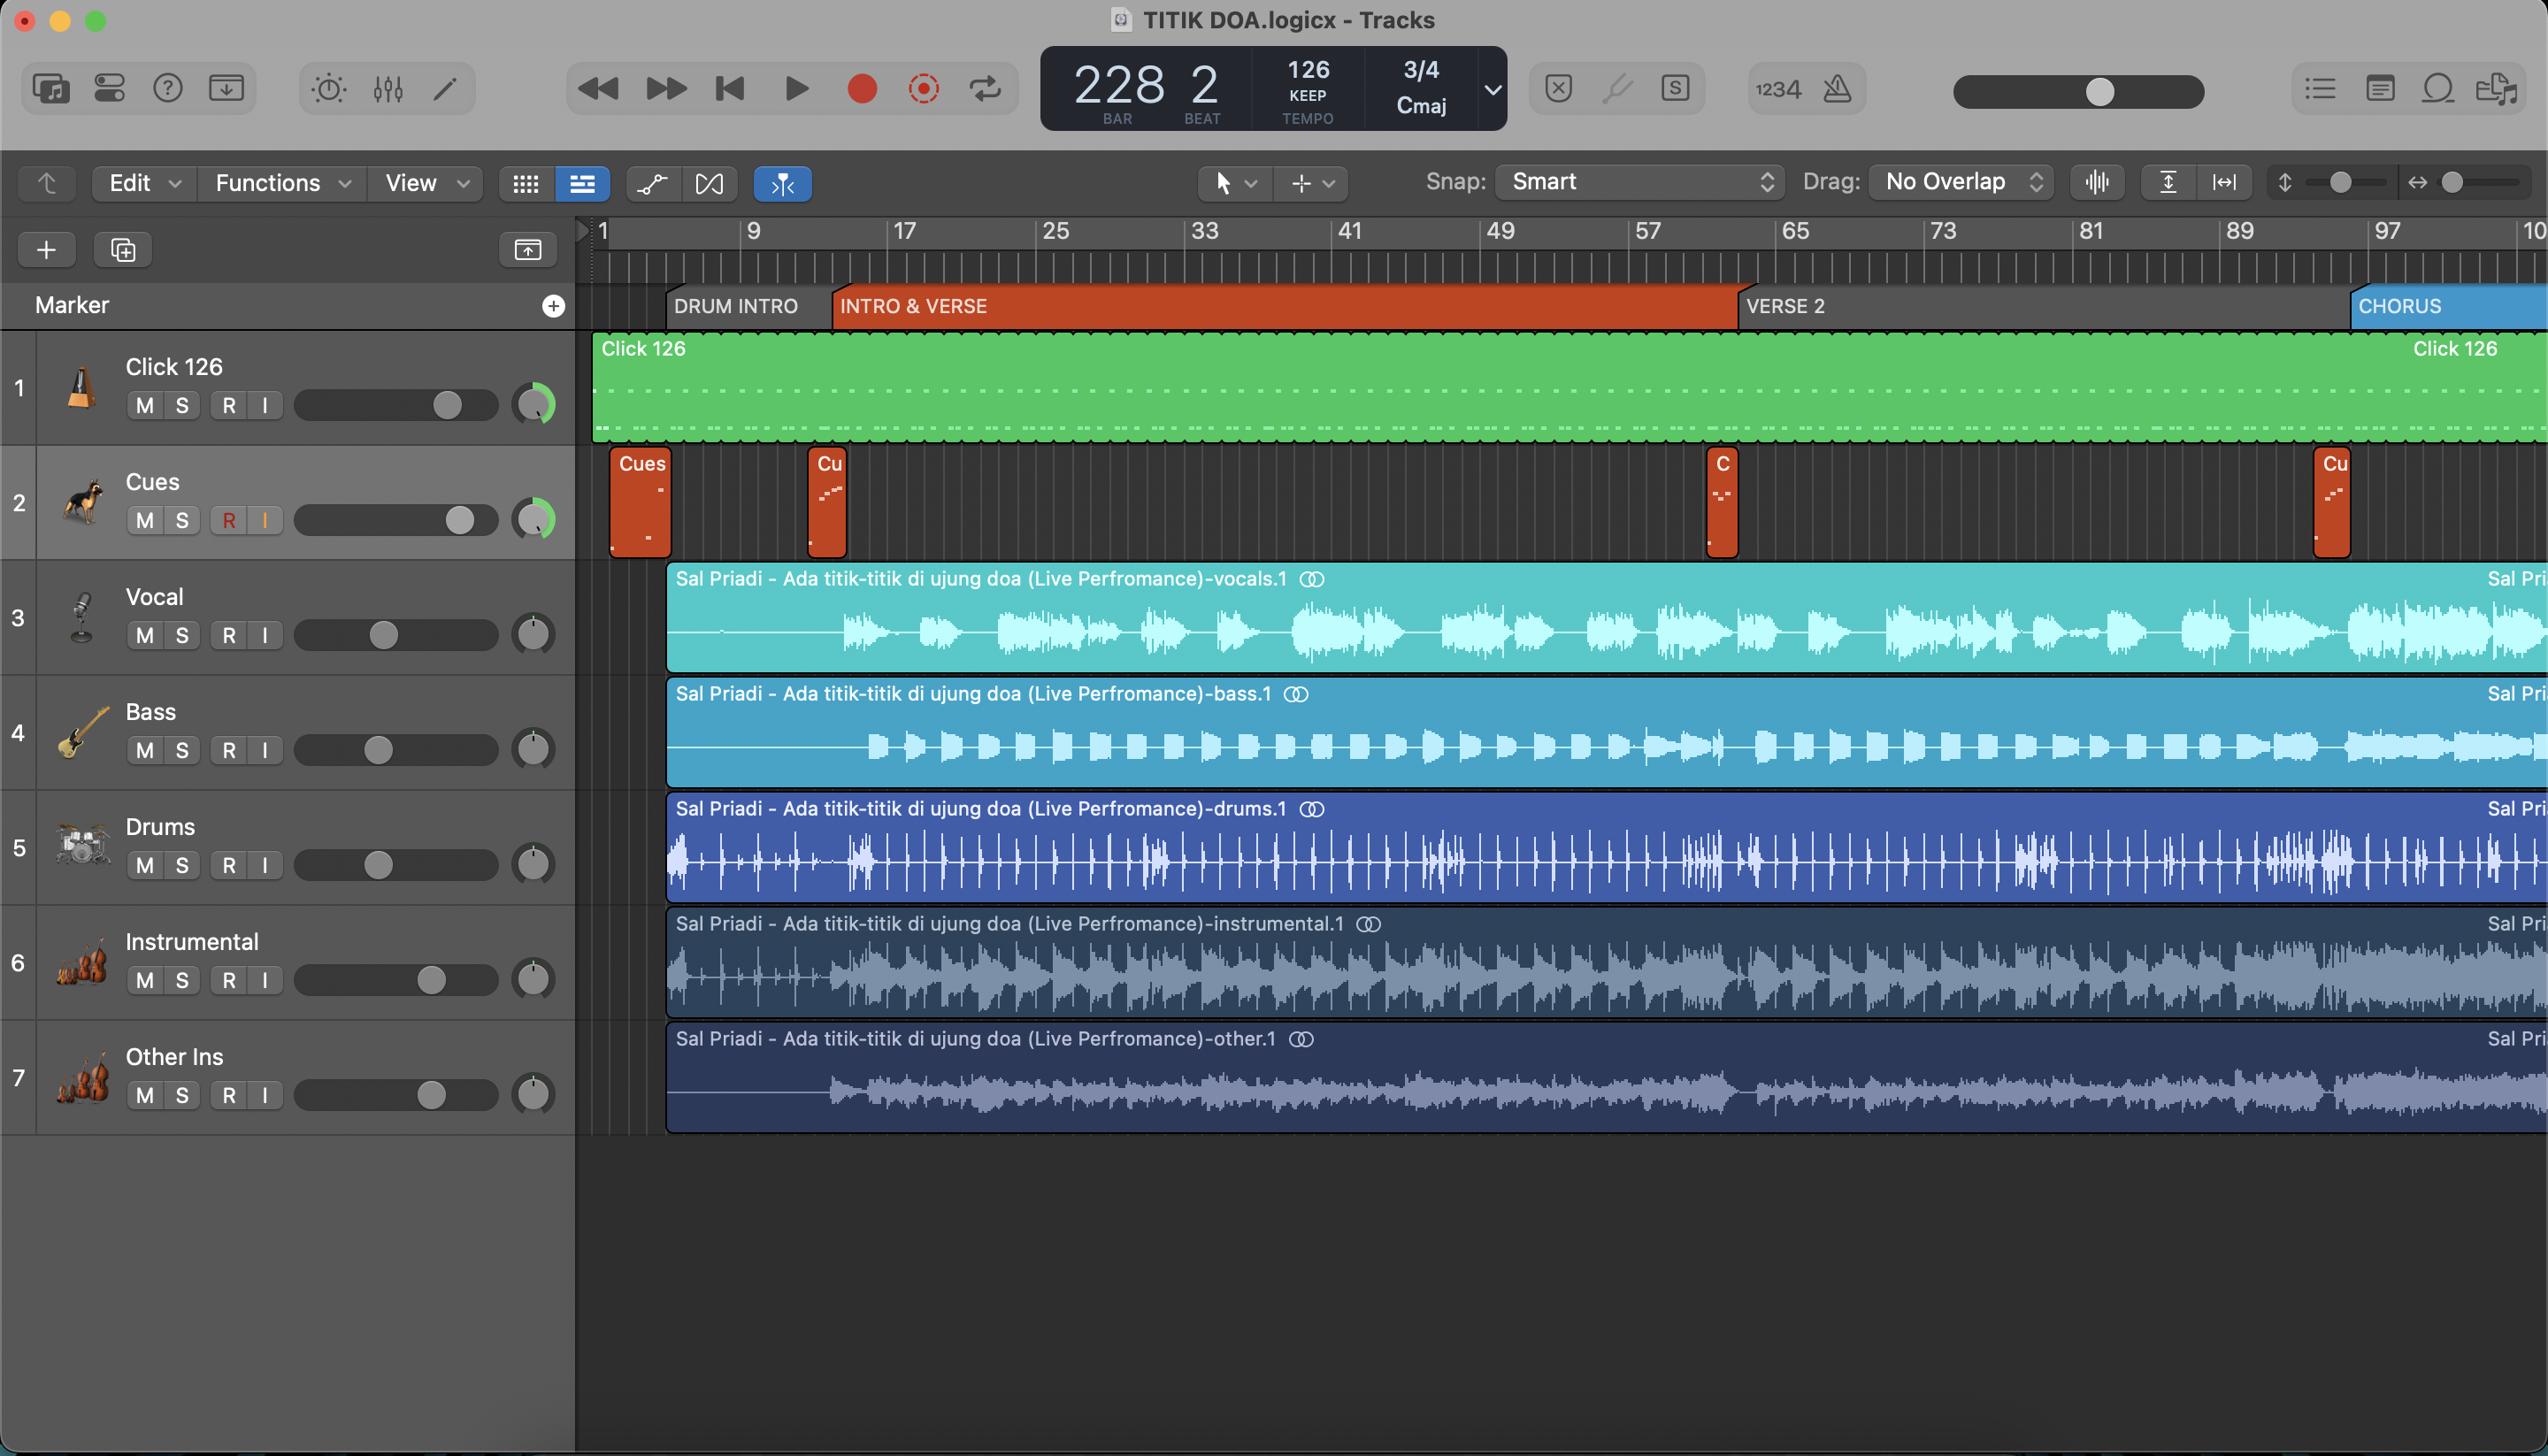Click the Cycle mode button
Screen dimensions: 2548x1456
point(985,89)
